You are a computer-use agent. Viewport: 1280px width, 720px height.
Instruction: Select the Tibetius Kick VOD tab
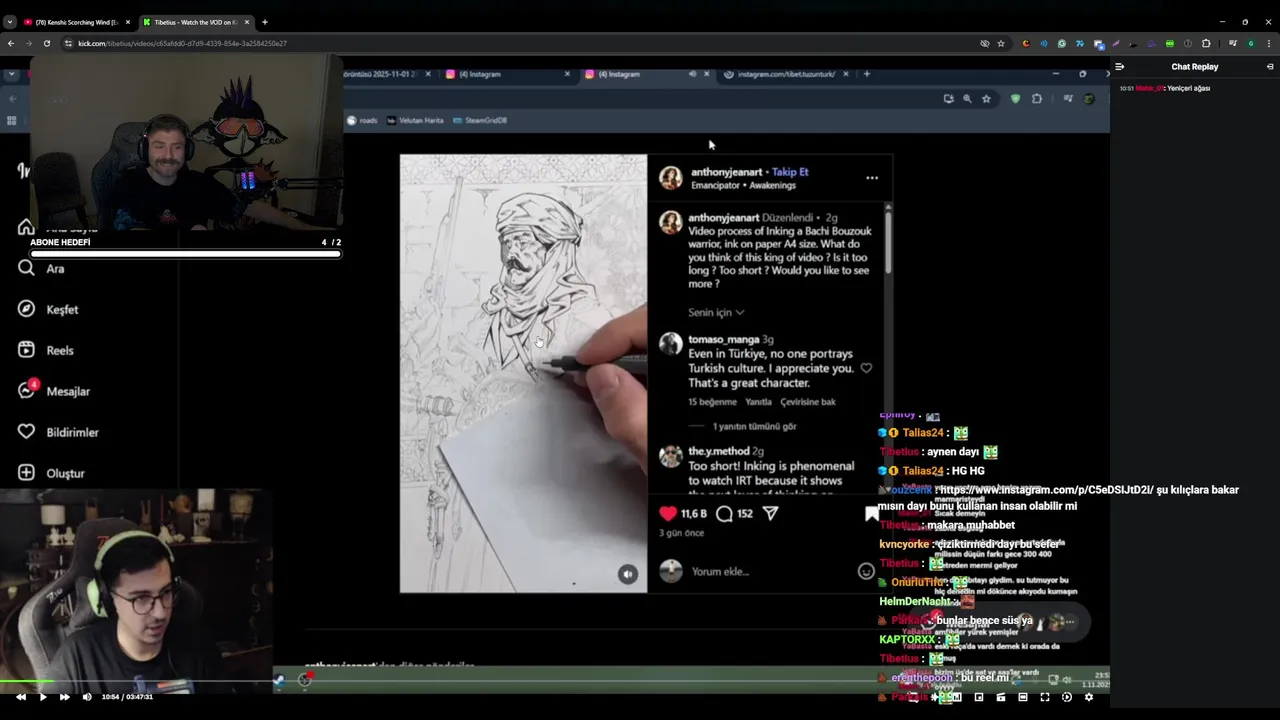coord(195,22)
